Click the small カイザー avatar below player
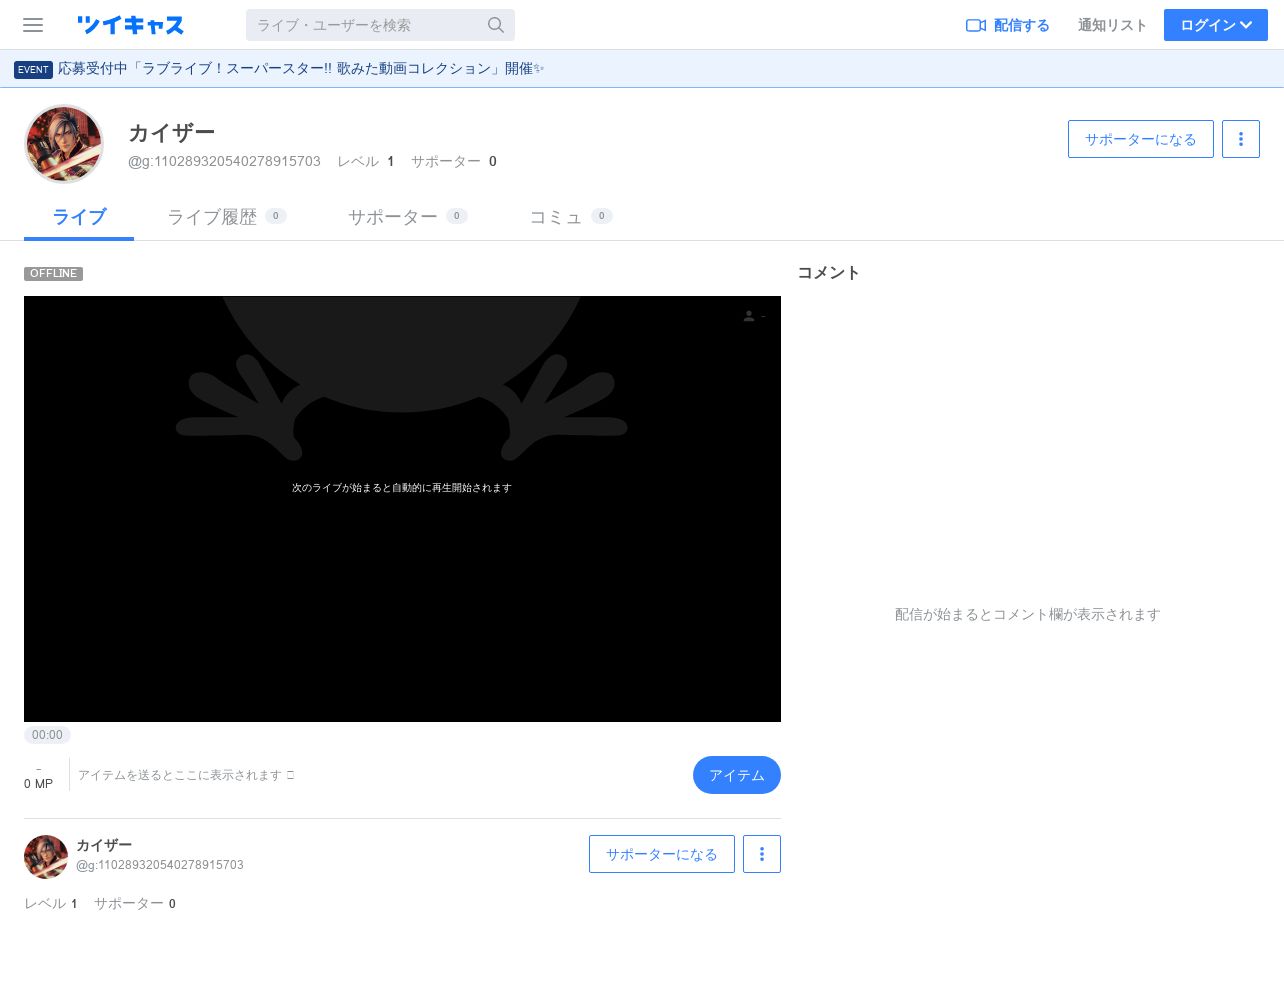 coord(46,857)
